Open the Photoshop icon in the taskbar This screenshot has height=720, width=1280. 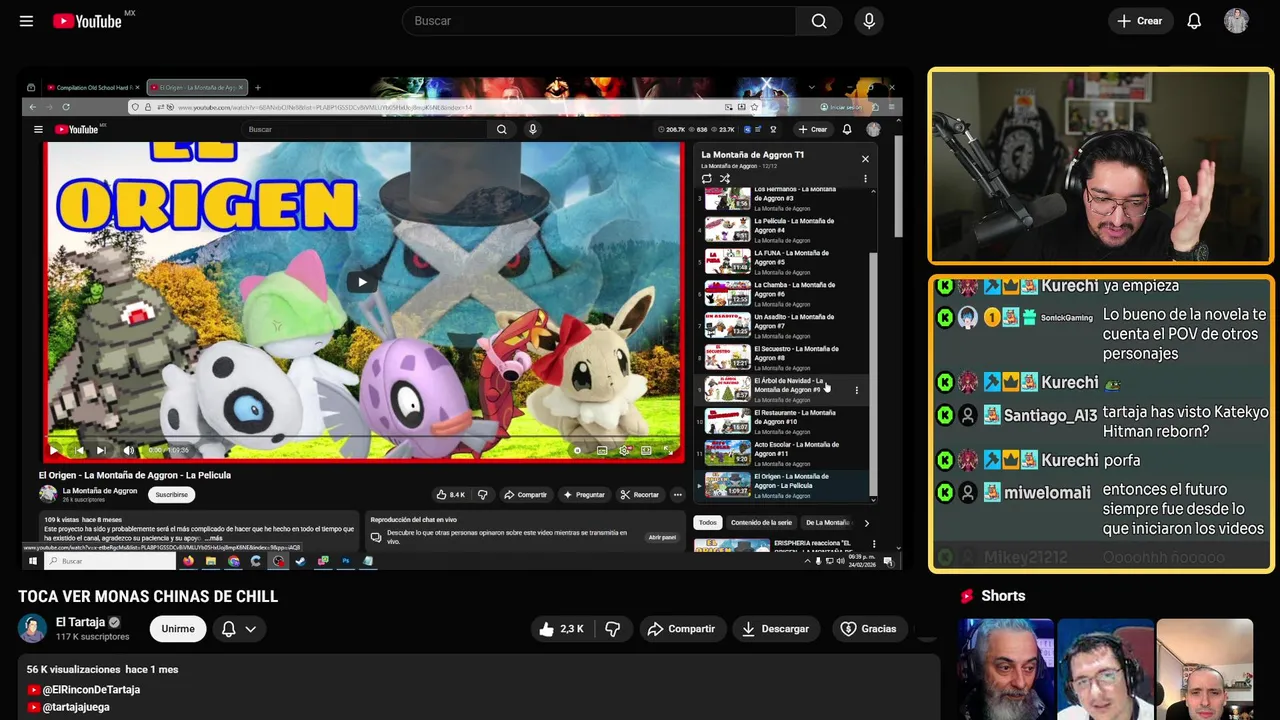(345, 561)
